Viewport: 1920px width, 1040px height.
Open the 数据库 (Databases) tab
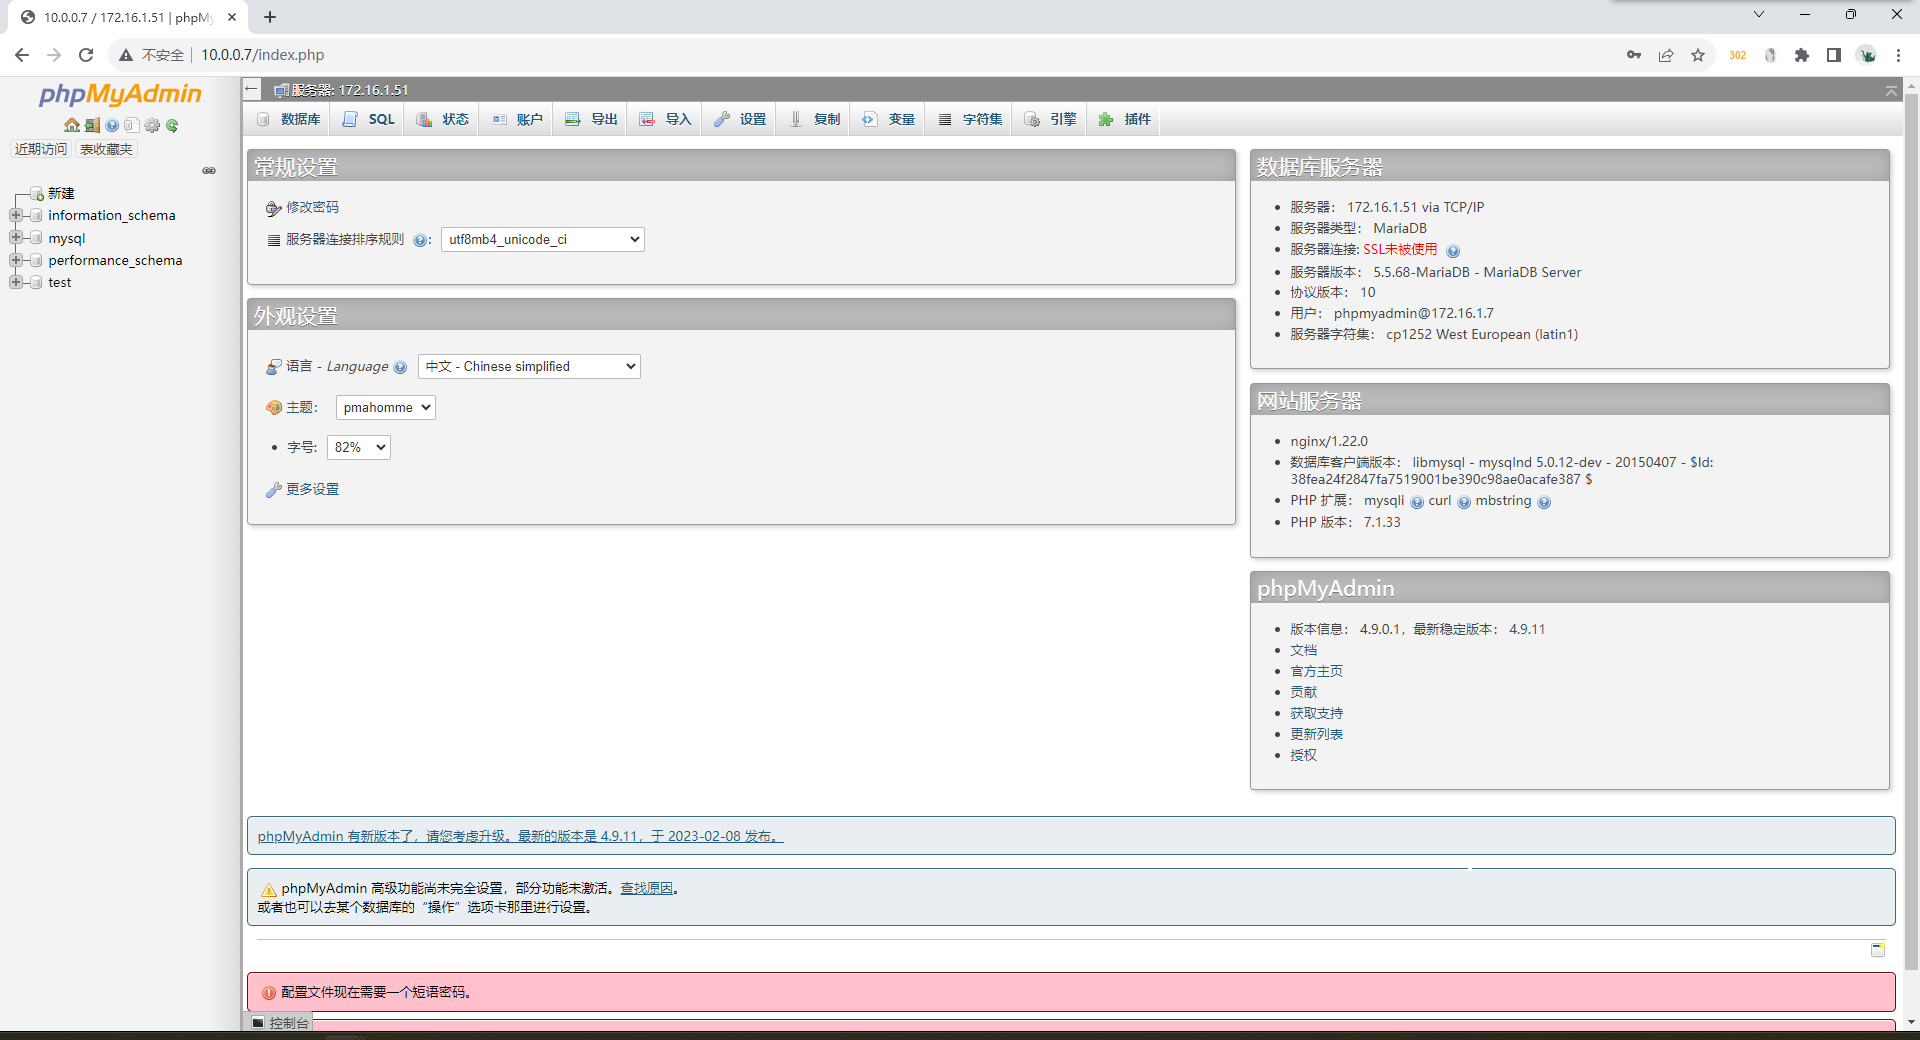click(x=289, y=119)
